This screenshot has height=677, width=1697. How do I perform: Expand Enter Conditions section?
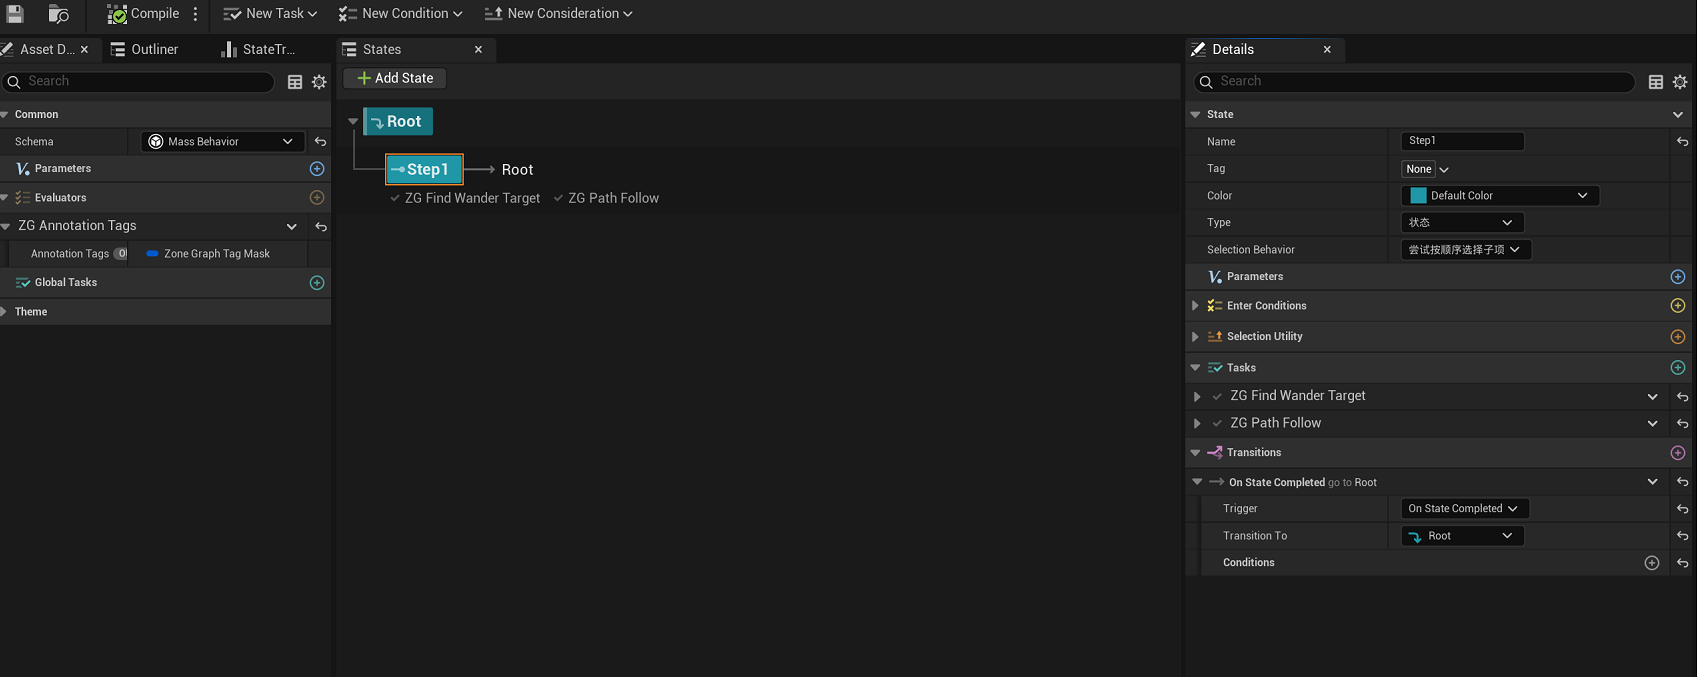click(x=1195, y=306)
